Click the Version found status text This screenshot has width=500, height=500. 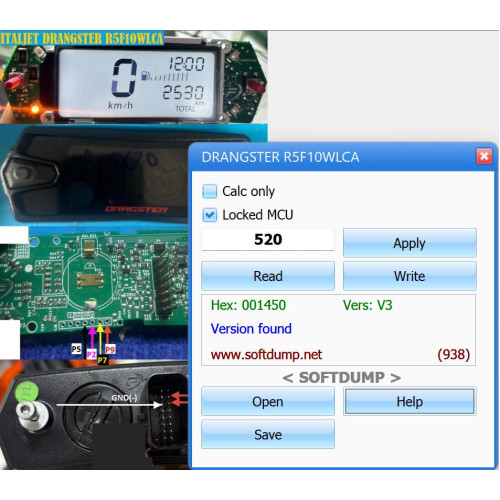point(251,329)
